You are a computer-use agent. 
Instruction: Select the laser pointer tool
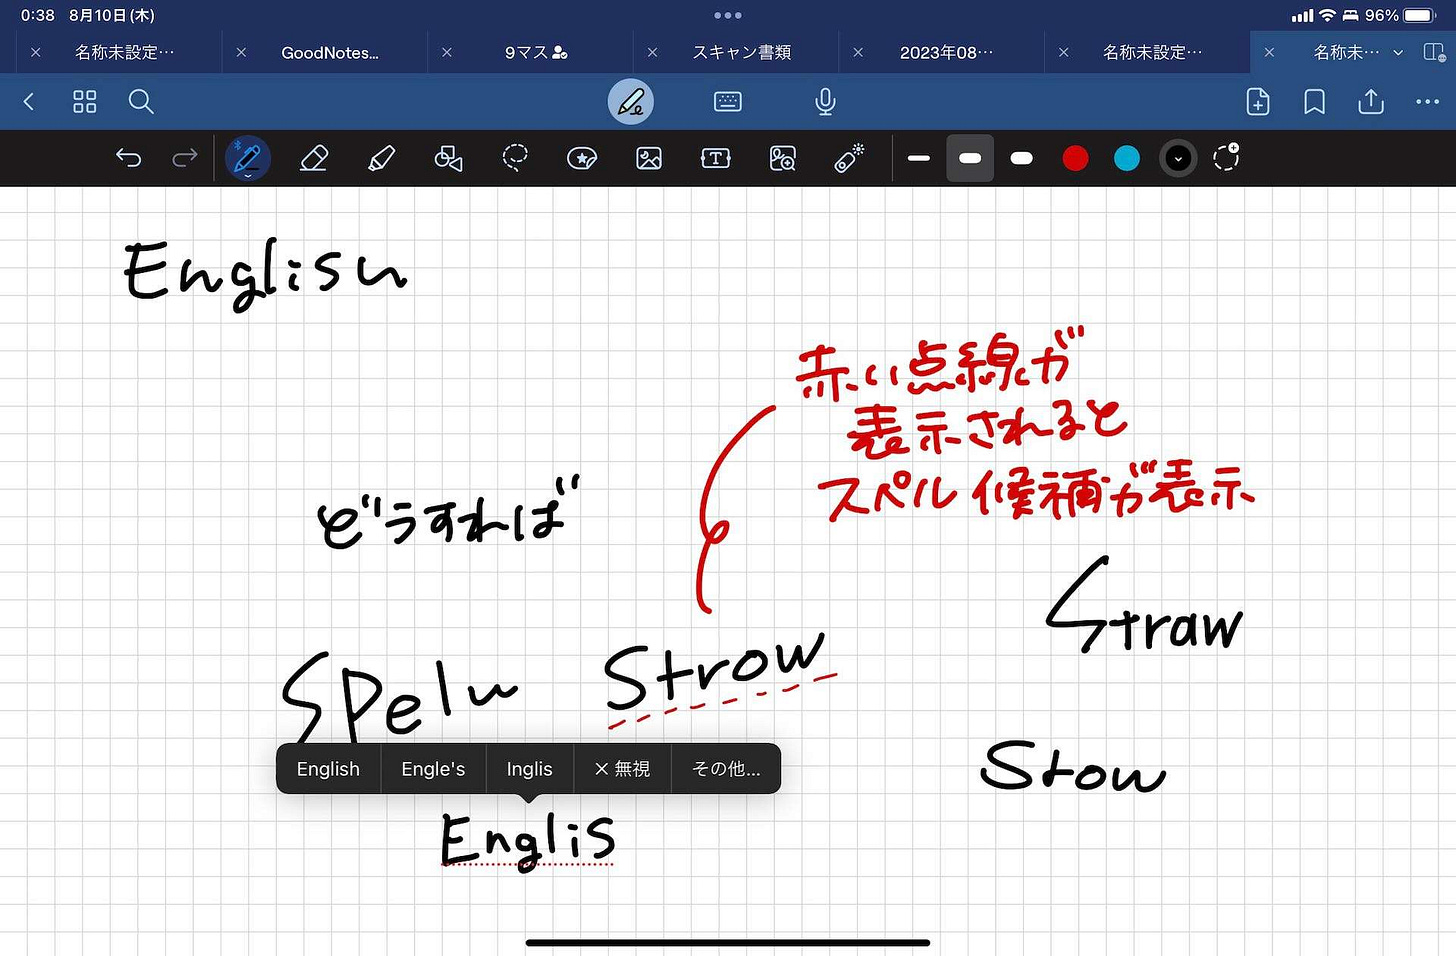849,157
